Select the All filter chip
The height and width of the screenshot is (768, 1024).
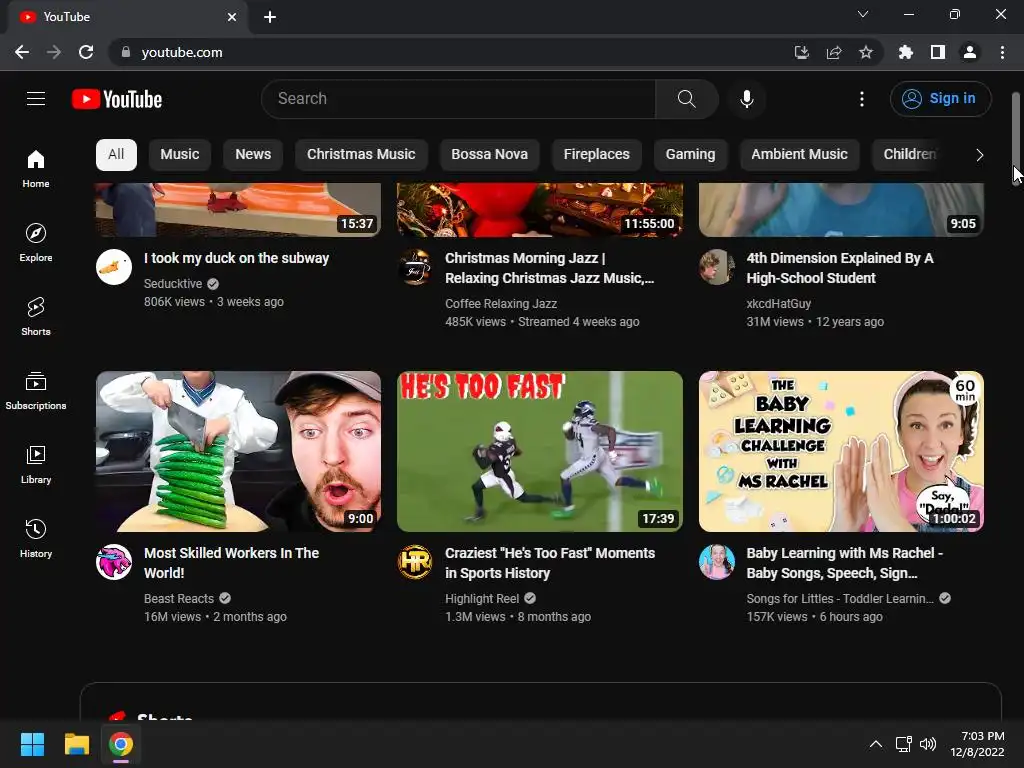click(x=116, y=154)
